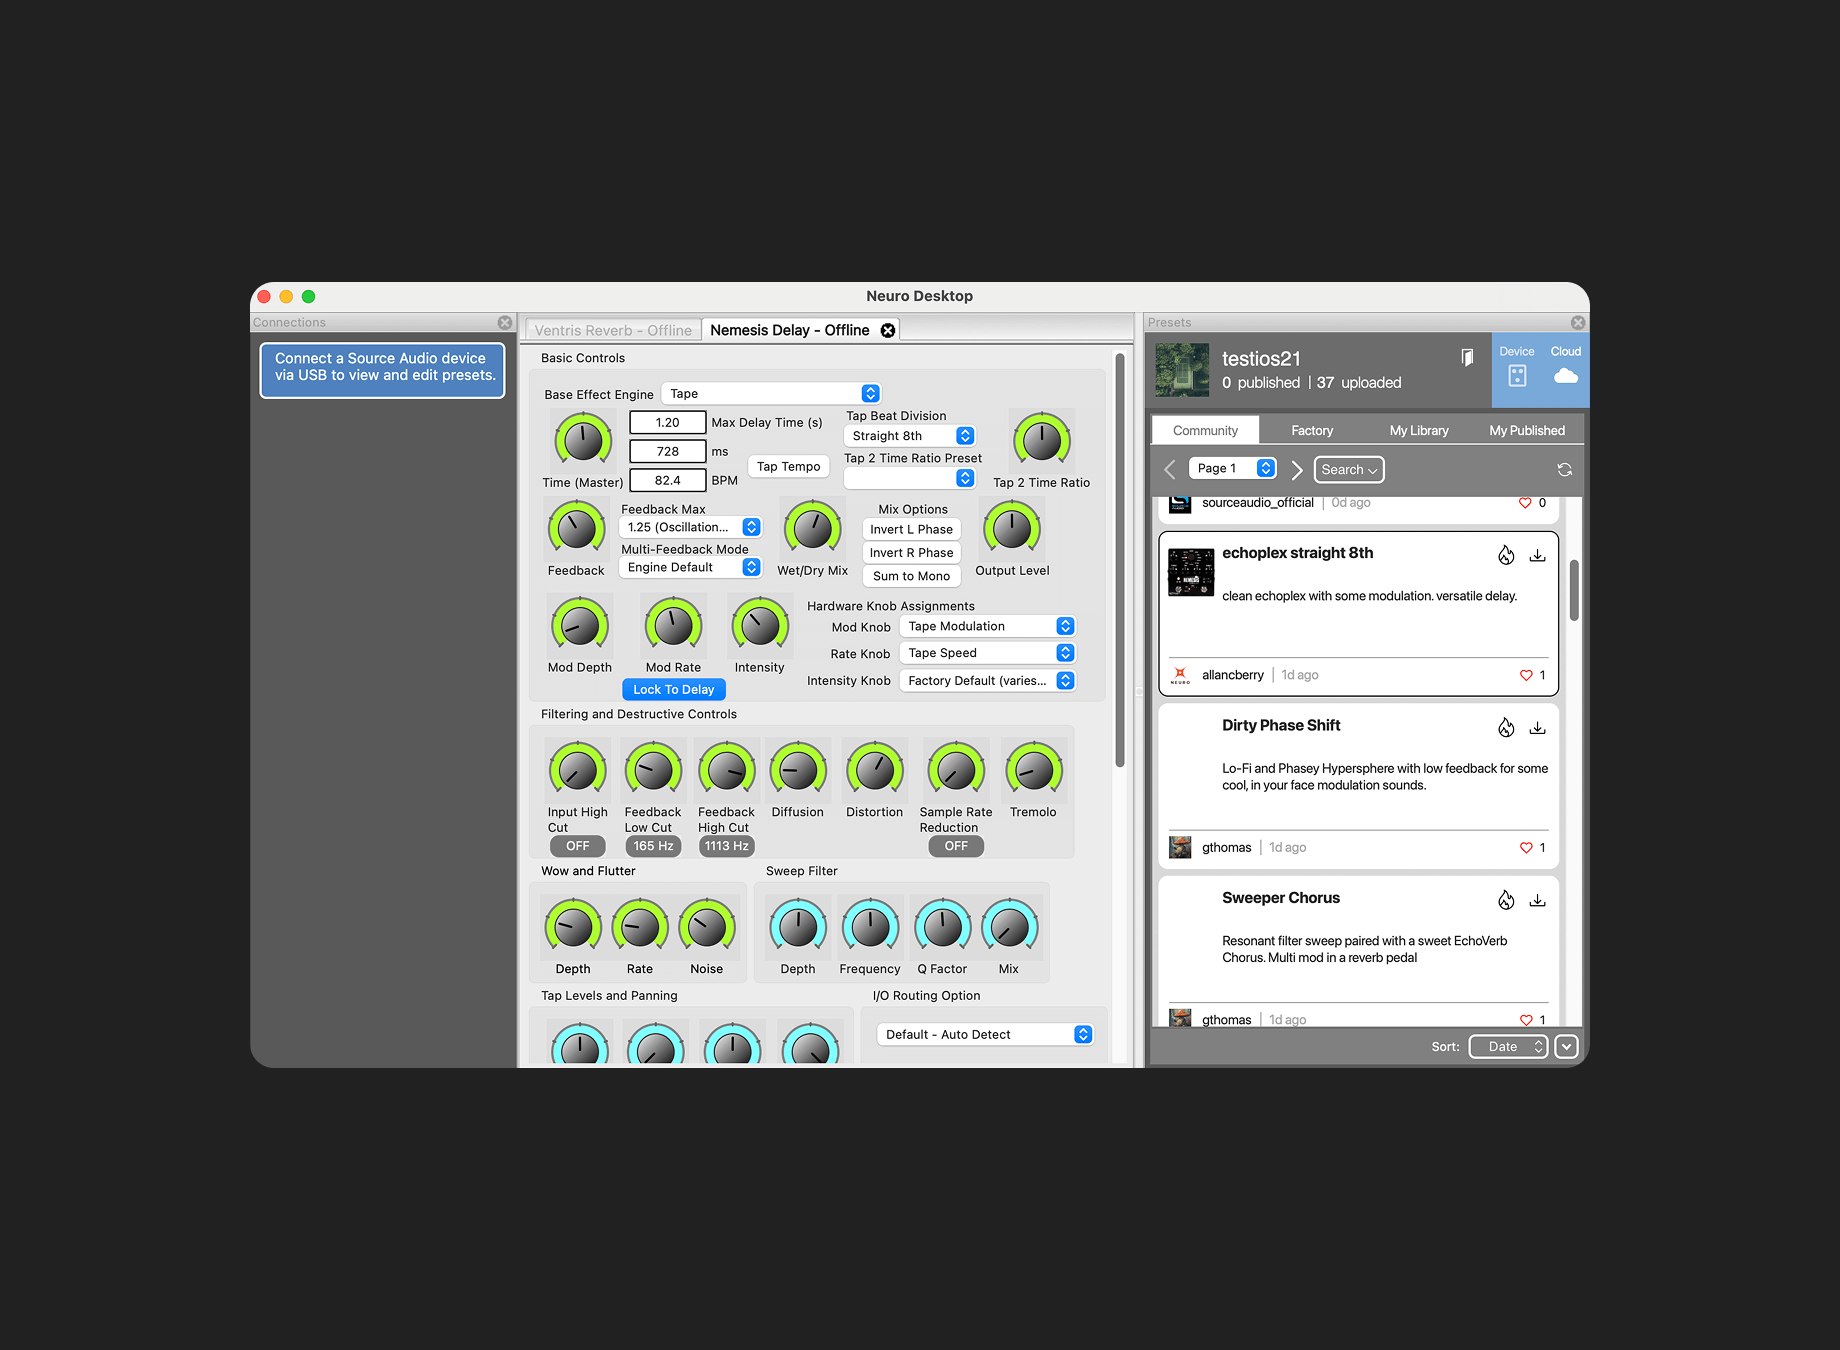Click the heart beside sourceaudio_official post

pos(1525,503)
